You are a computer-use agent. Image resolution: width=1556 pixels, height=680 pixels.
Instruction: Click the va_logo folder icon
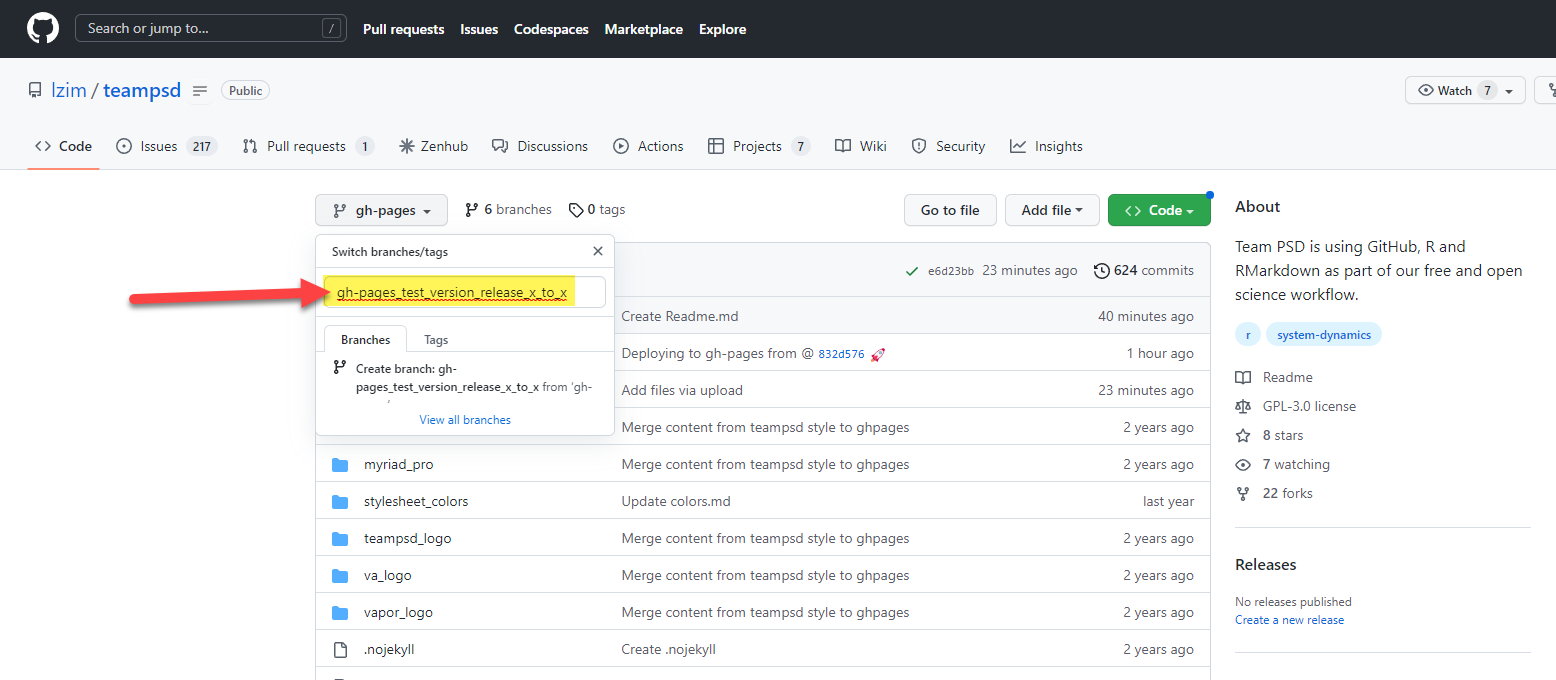click(x=340, y=575)
